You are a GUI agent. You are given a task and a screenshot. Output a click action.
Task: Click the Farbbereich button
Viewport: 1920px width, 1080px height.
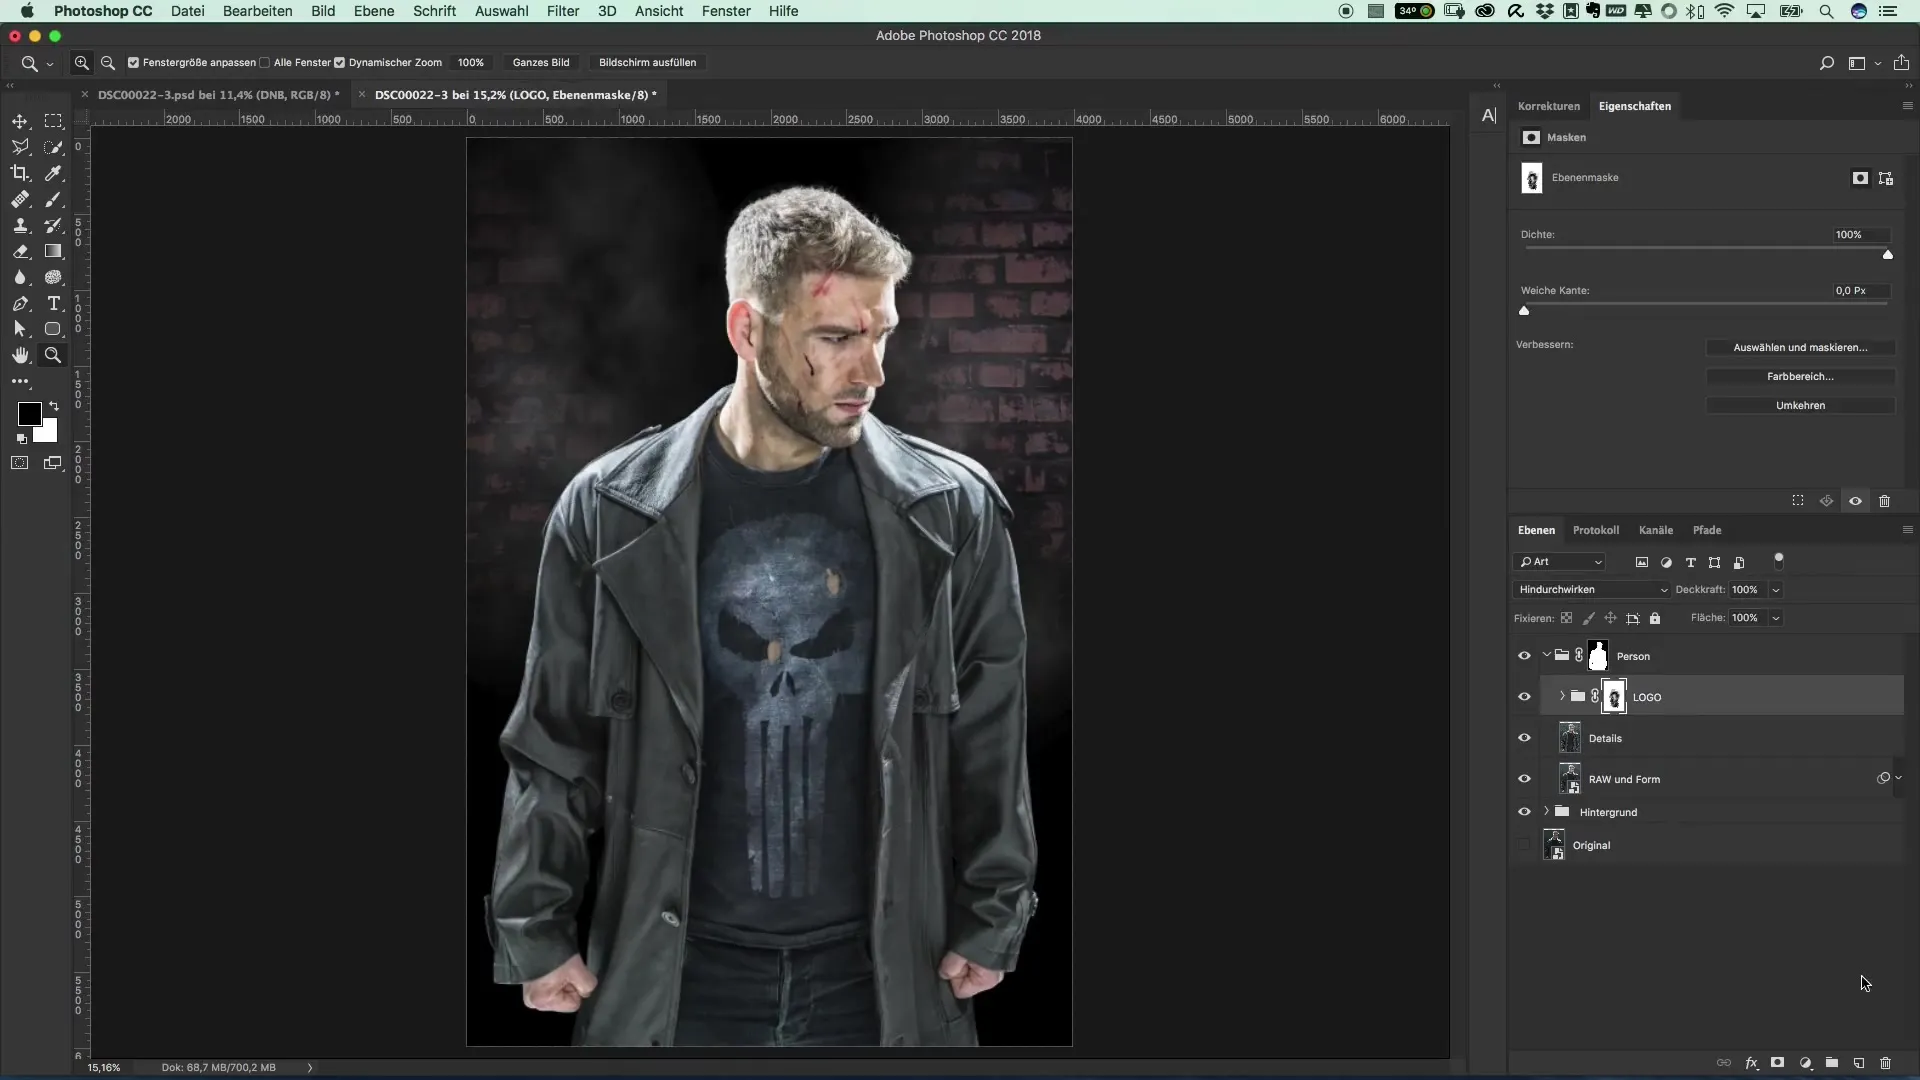(1800, 377)
